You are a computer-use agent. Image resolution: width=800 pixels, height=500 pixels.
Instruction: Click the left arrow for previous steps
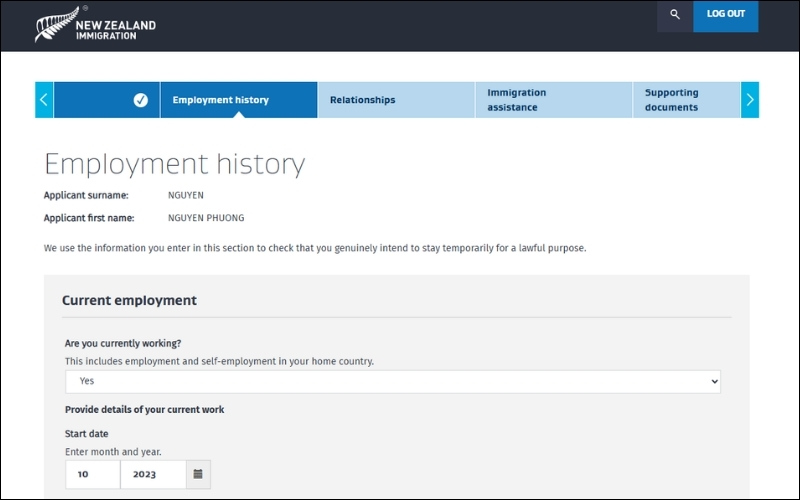44,100
